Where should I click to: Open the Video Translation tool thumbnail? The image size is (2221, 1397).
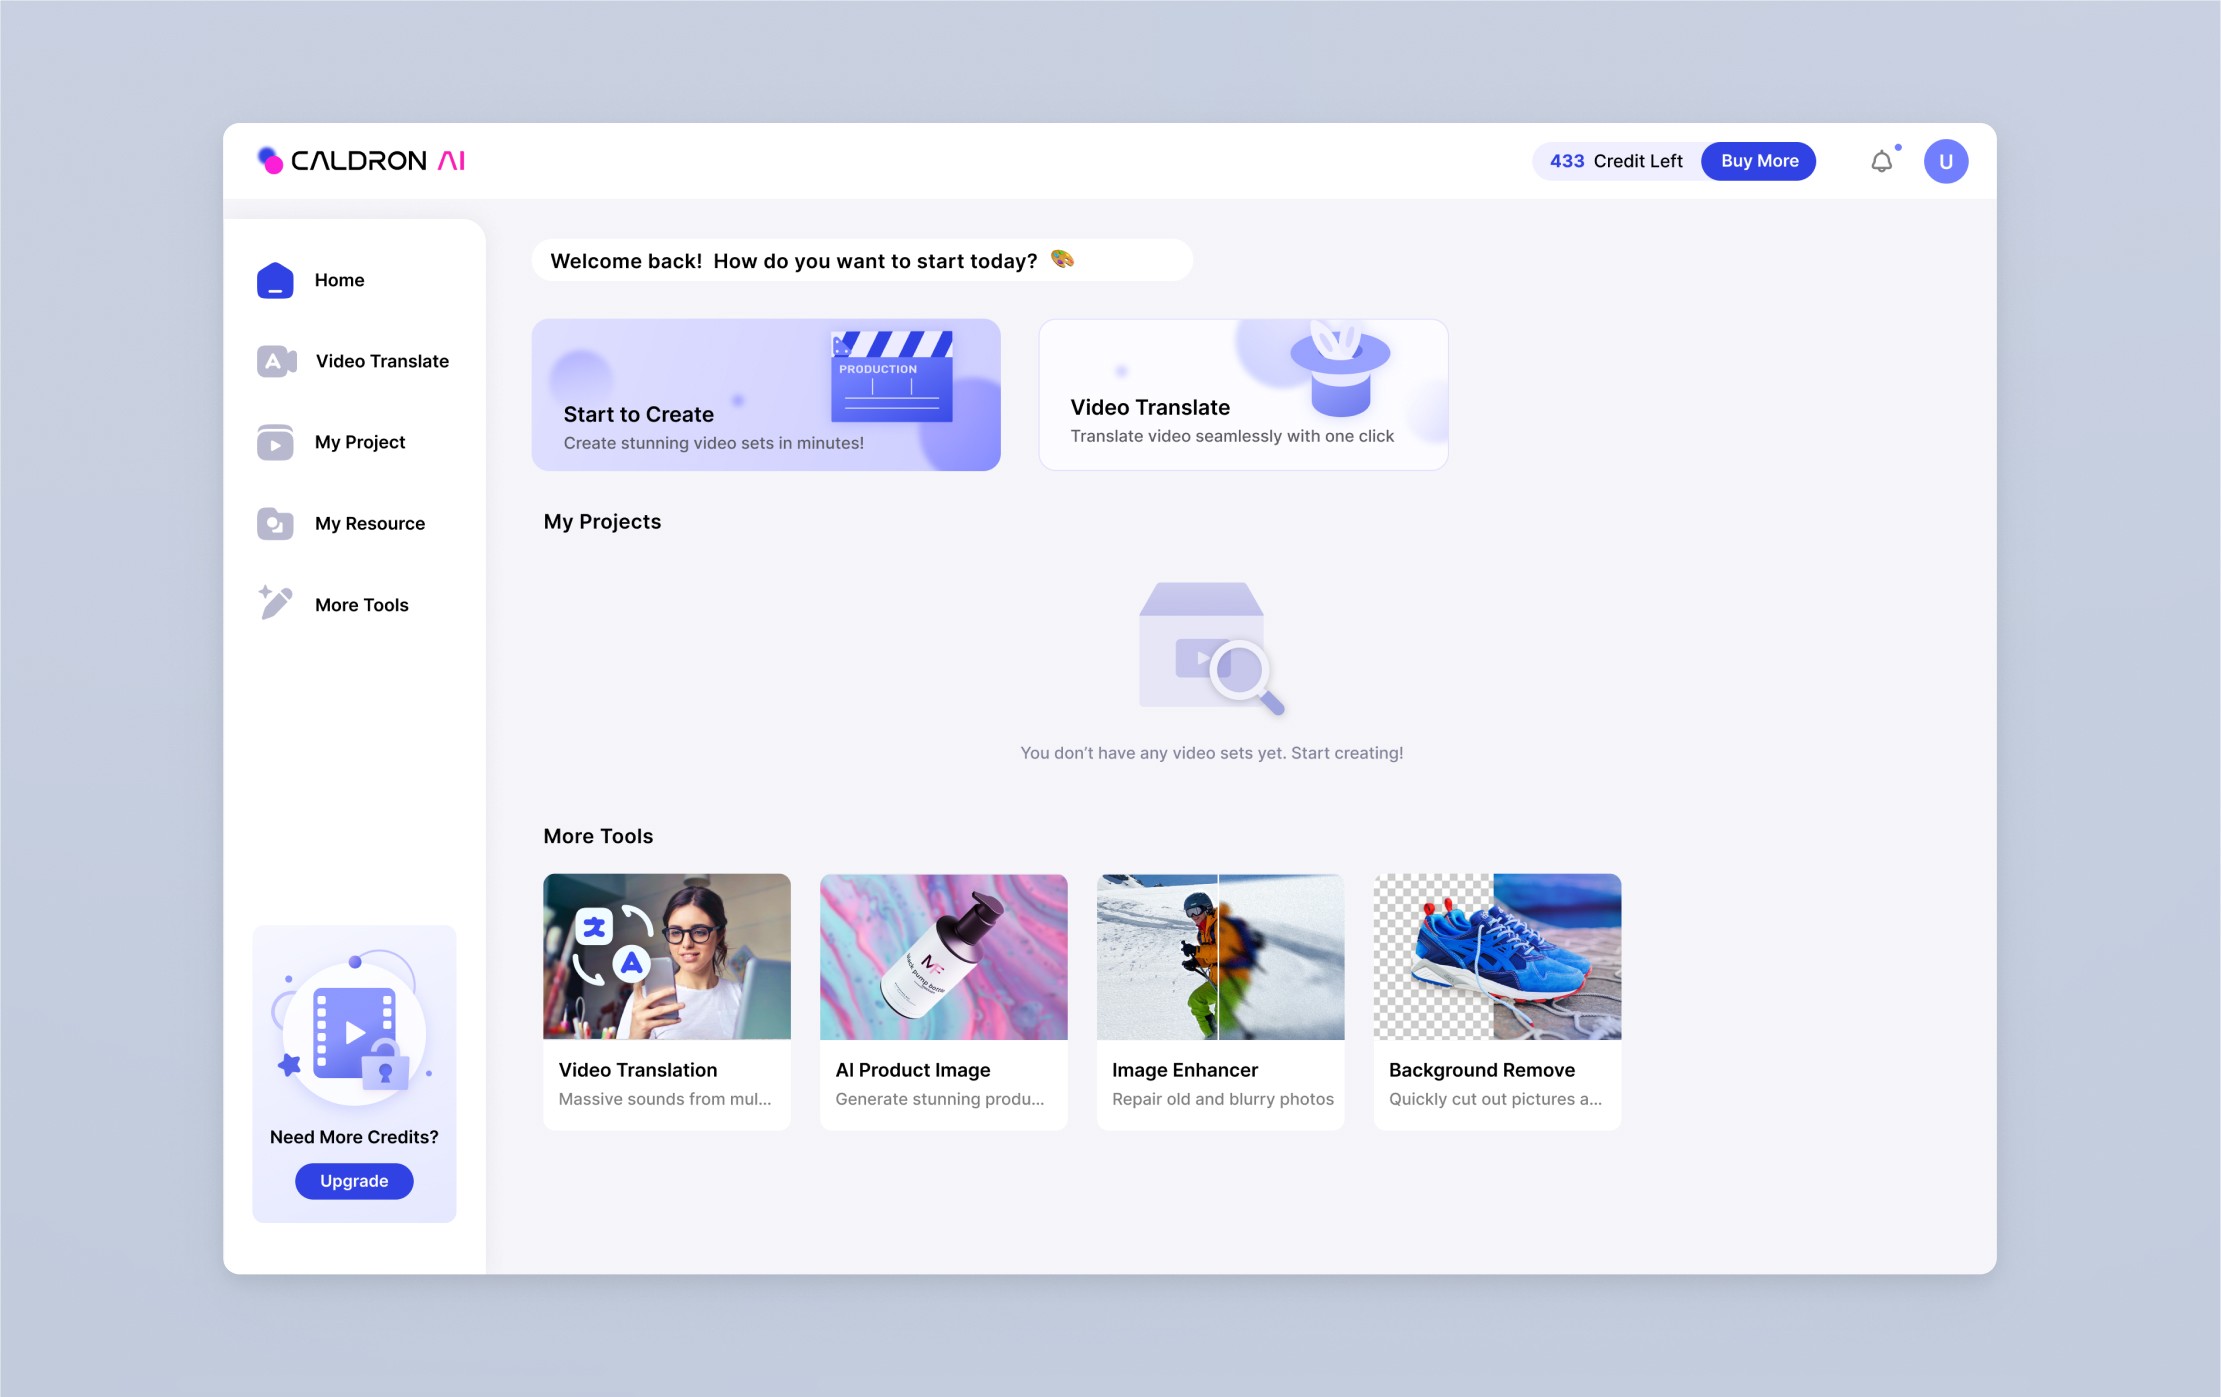666,957
